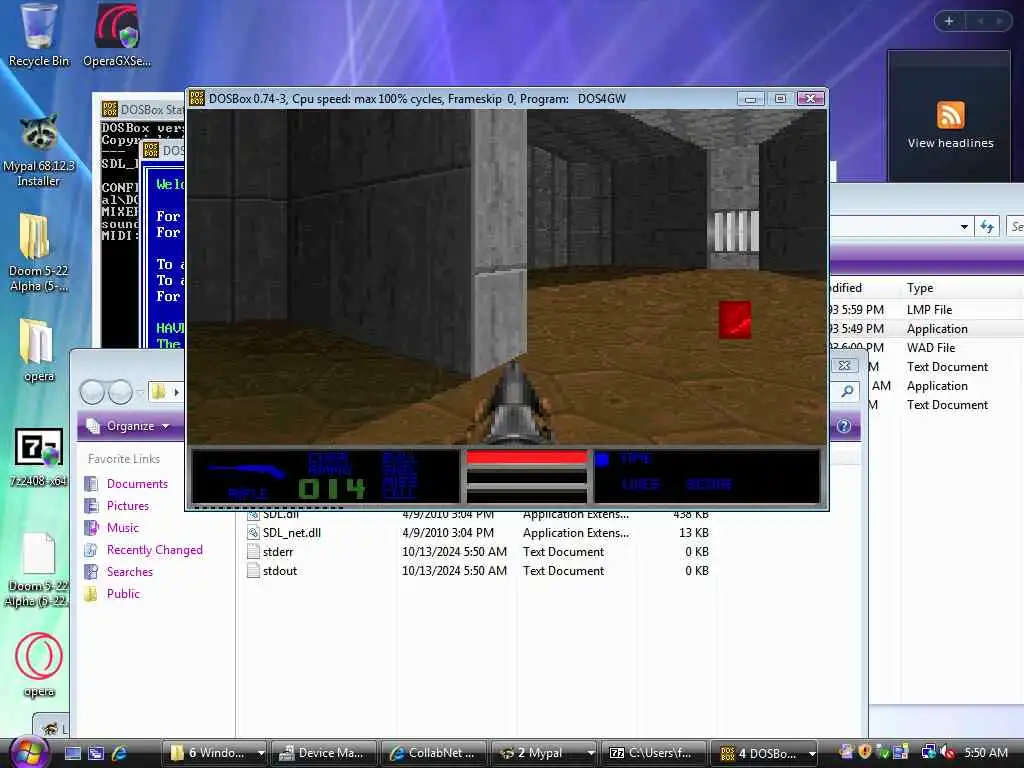The width and height of the screenshot is (1024, 768).
Task: Open Music favorite link
Action: (123, 528)
